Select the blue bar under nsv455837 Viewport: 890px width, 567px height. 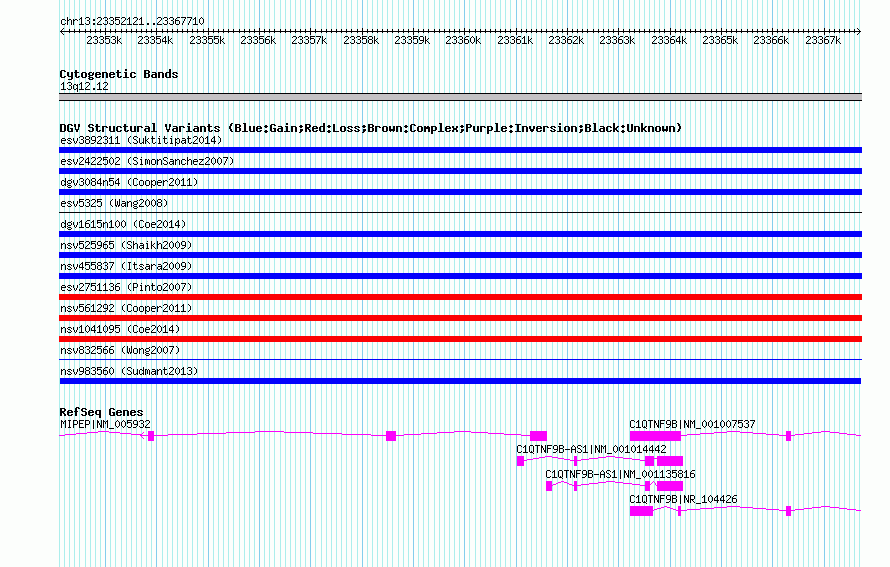click(x=460, y=276)
